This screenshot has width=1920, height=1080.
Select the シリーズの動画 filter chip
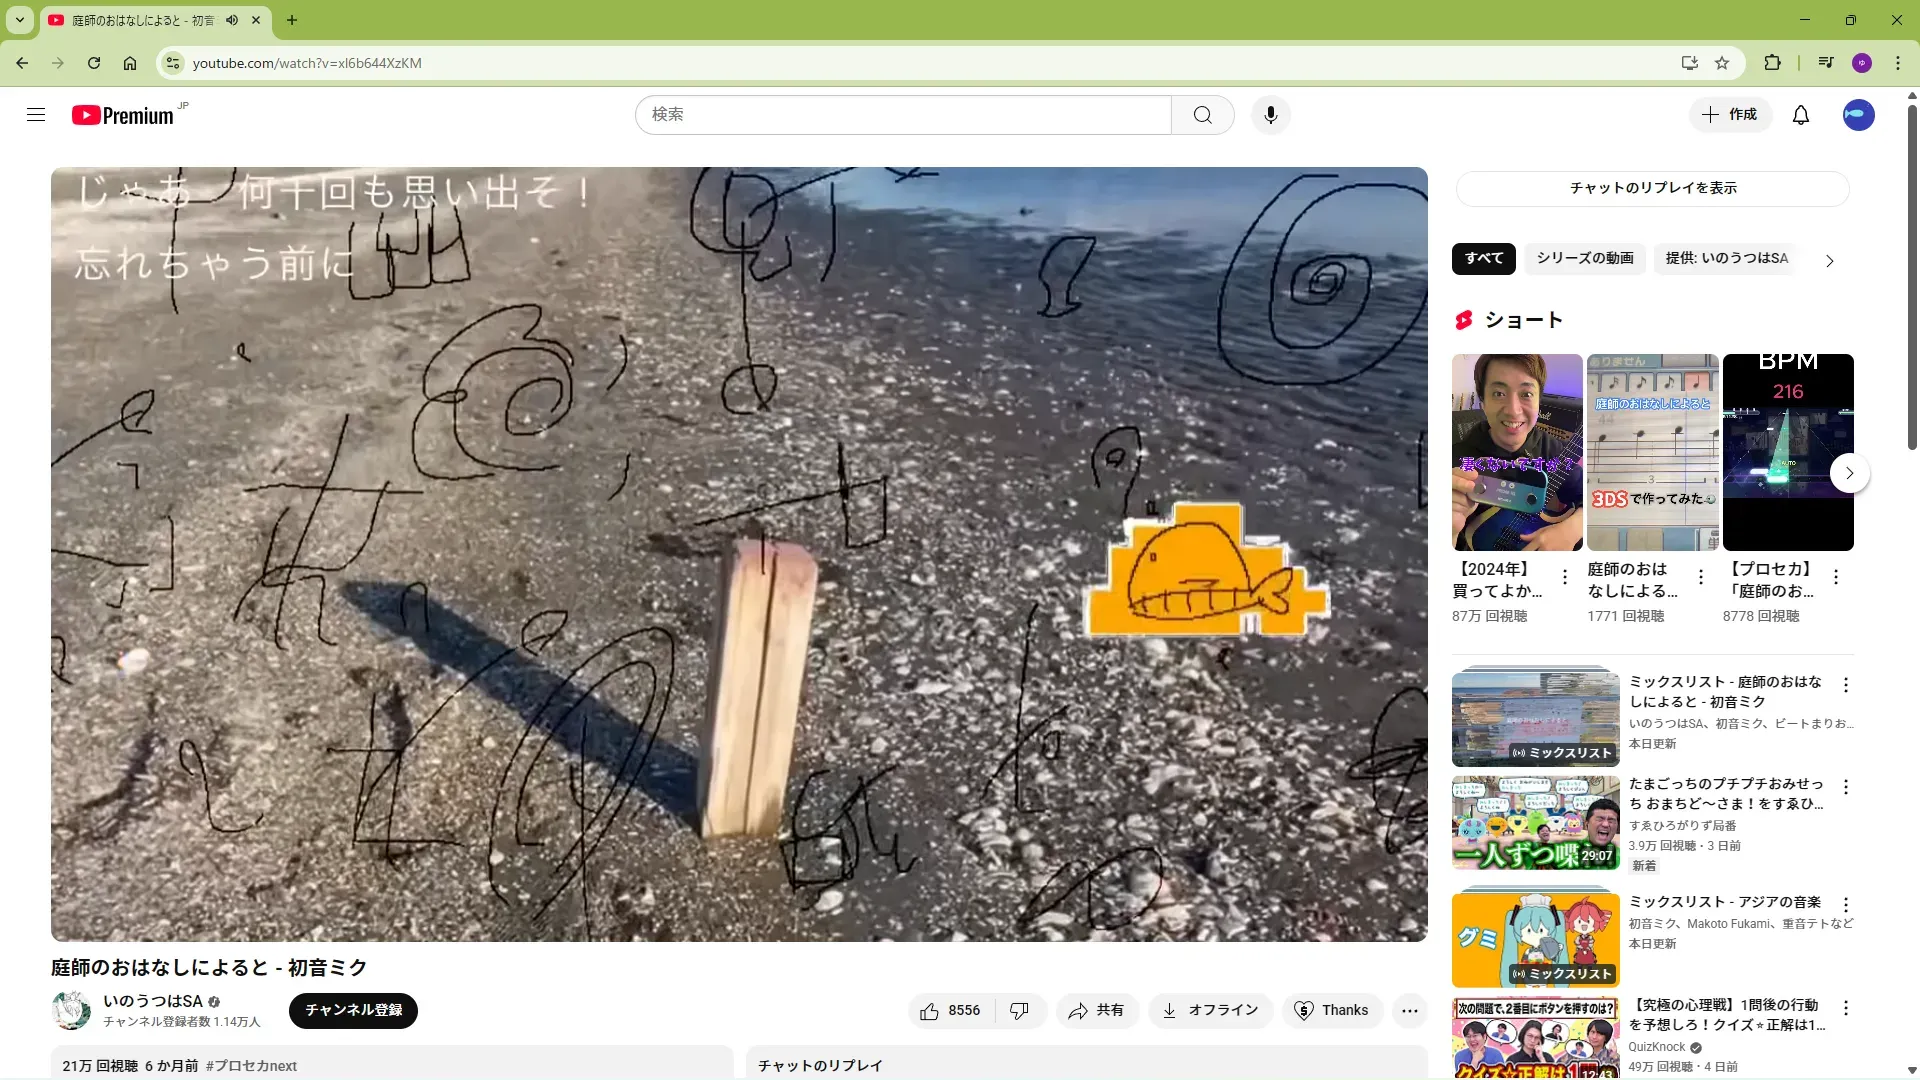point(1584,258)
